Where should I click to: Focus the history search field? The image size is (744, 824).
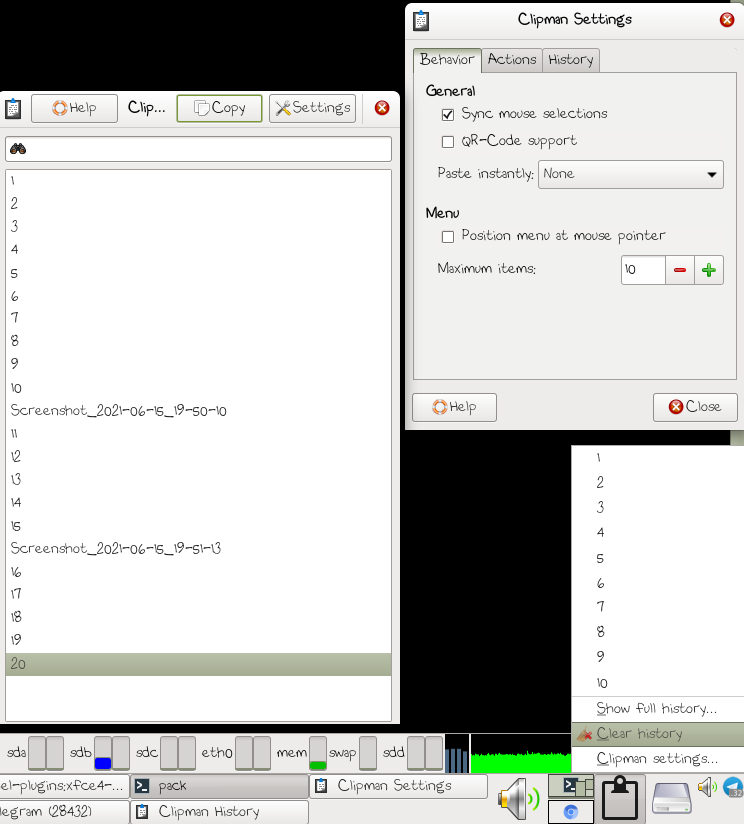pyautogui.click(x=199, y=149)
